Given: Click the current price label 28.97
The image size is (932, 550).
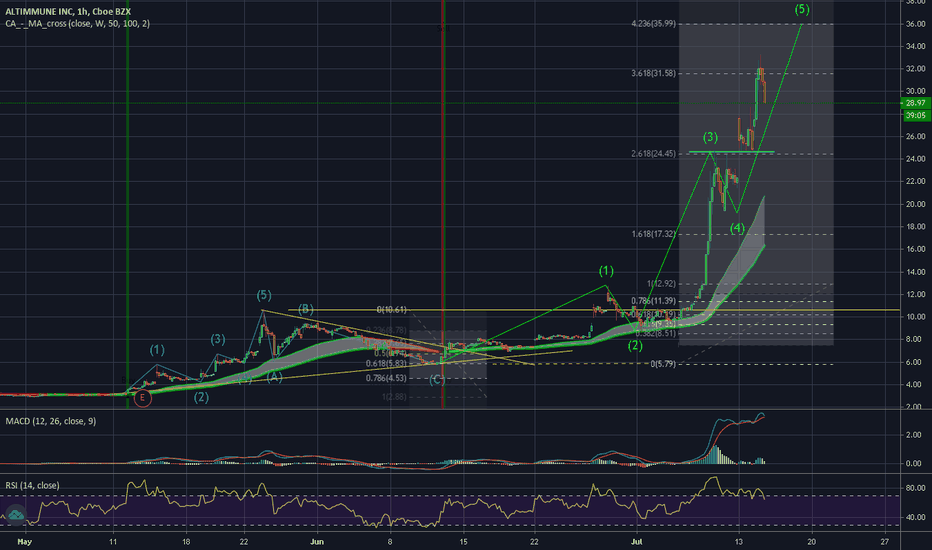Looking at the screenshot, I should [915, 103].
